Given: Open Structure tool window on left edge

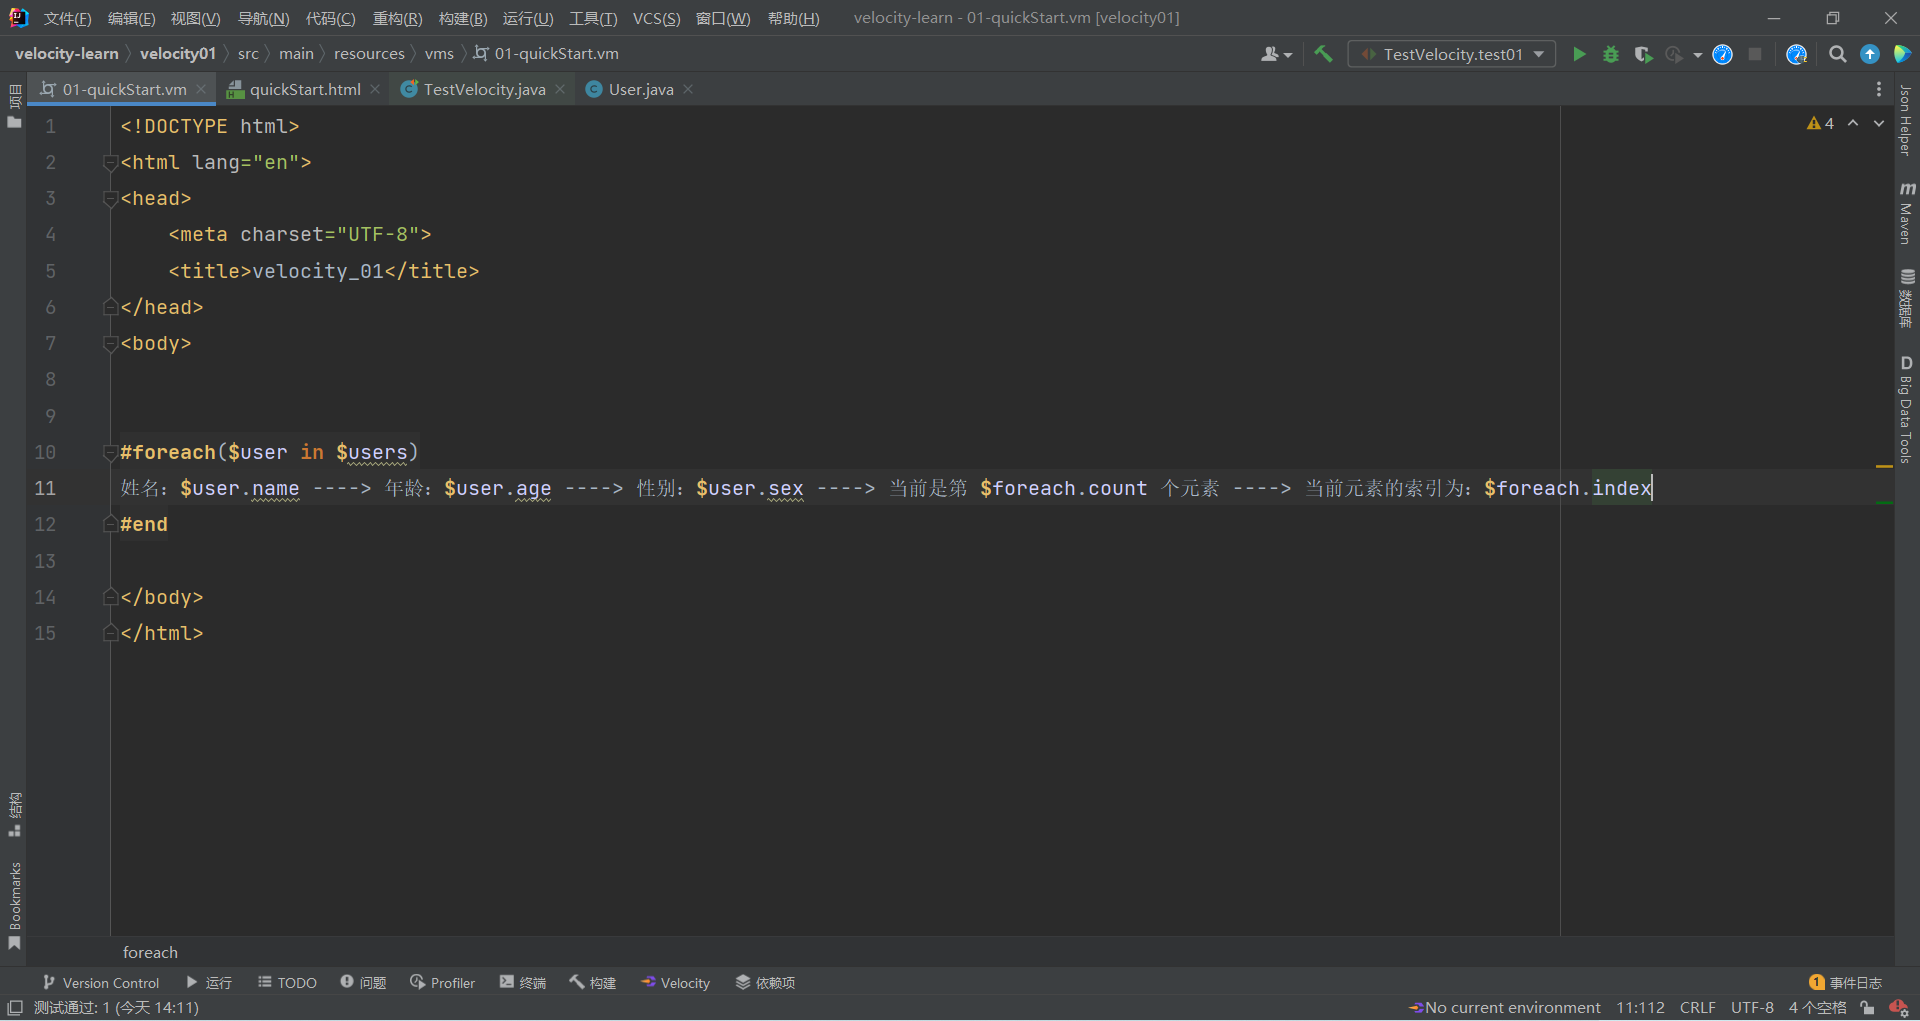Looking at the screenshot, I should point(14,814).
